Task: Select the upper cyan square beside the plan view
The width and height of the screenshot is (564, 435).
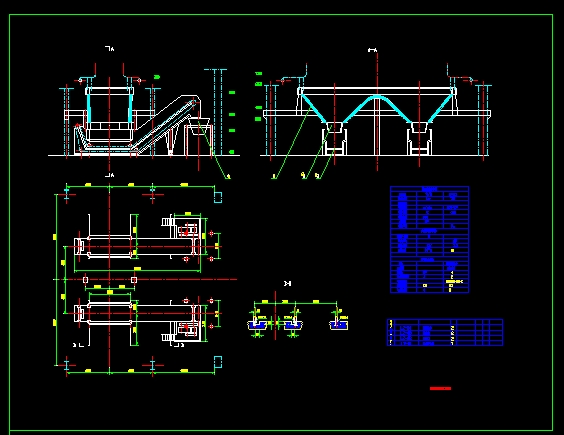Action: [218, 197]
